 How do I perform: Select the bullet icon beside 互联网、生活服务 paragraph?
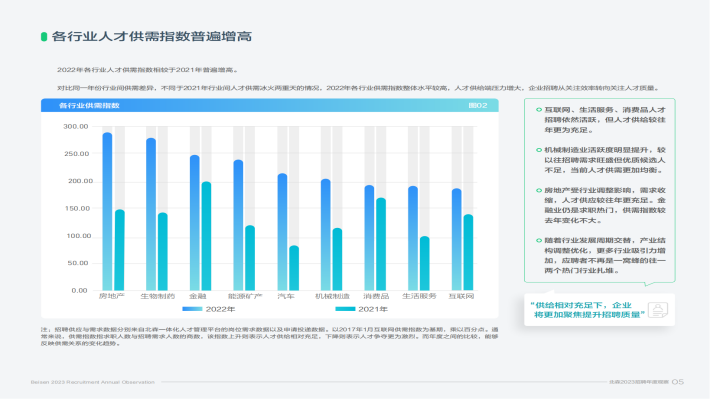(x=538, y=110)
